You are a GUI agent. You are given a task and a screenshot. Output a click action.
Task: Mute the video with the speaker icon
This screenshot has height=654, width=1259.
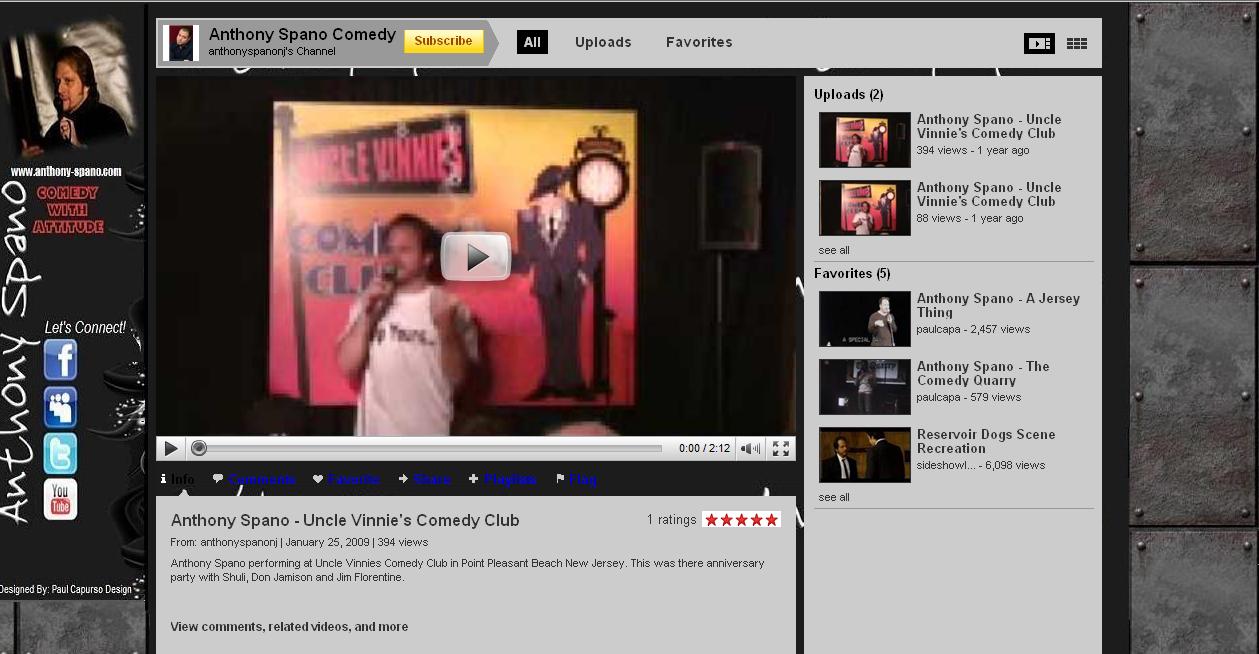[749, 449]
